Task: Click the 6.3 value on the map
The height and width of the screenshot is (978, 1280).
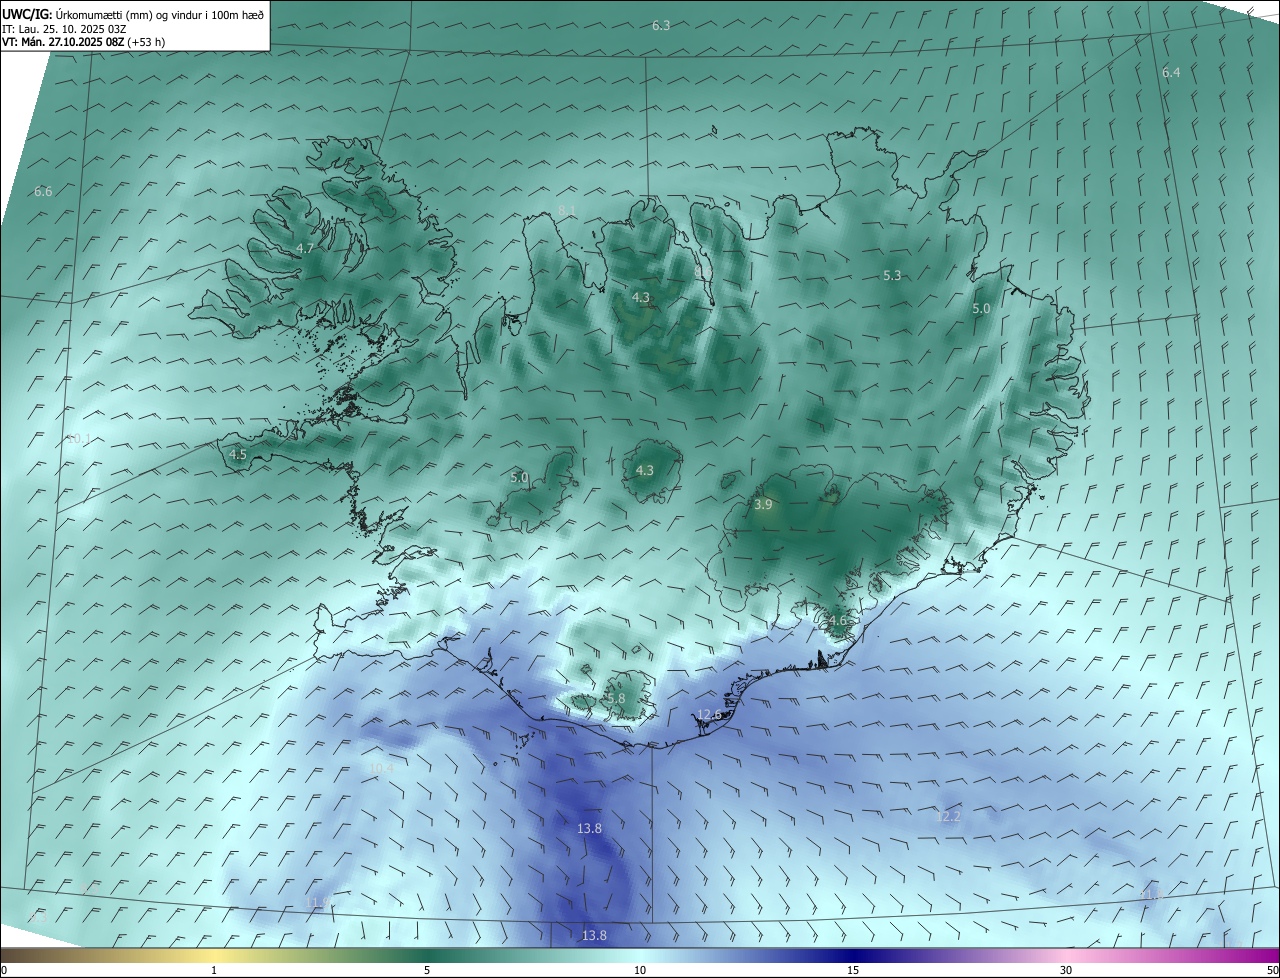Action: 661,25
